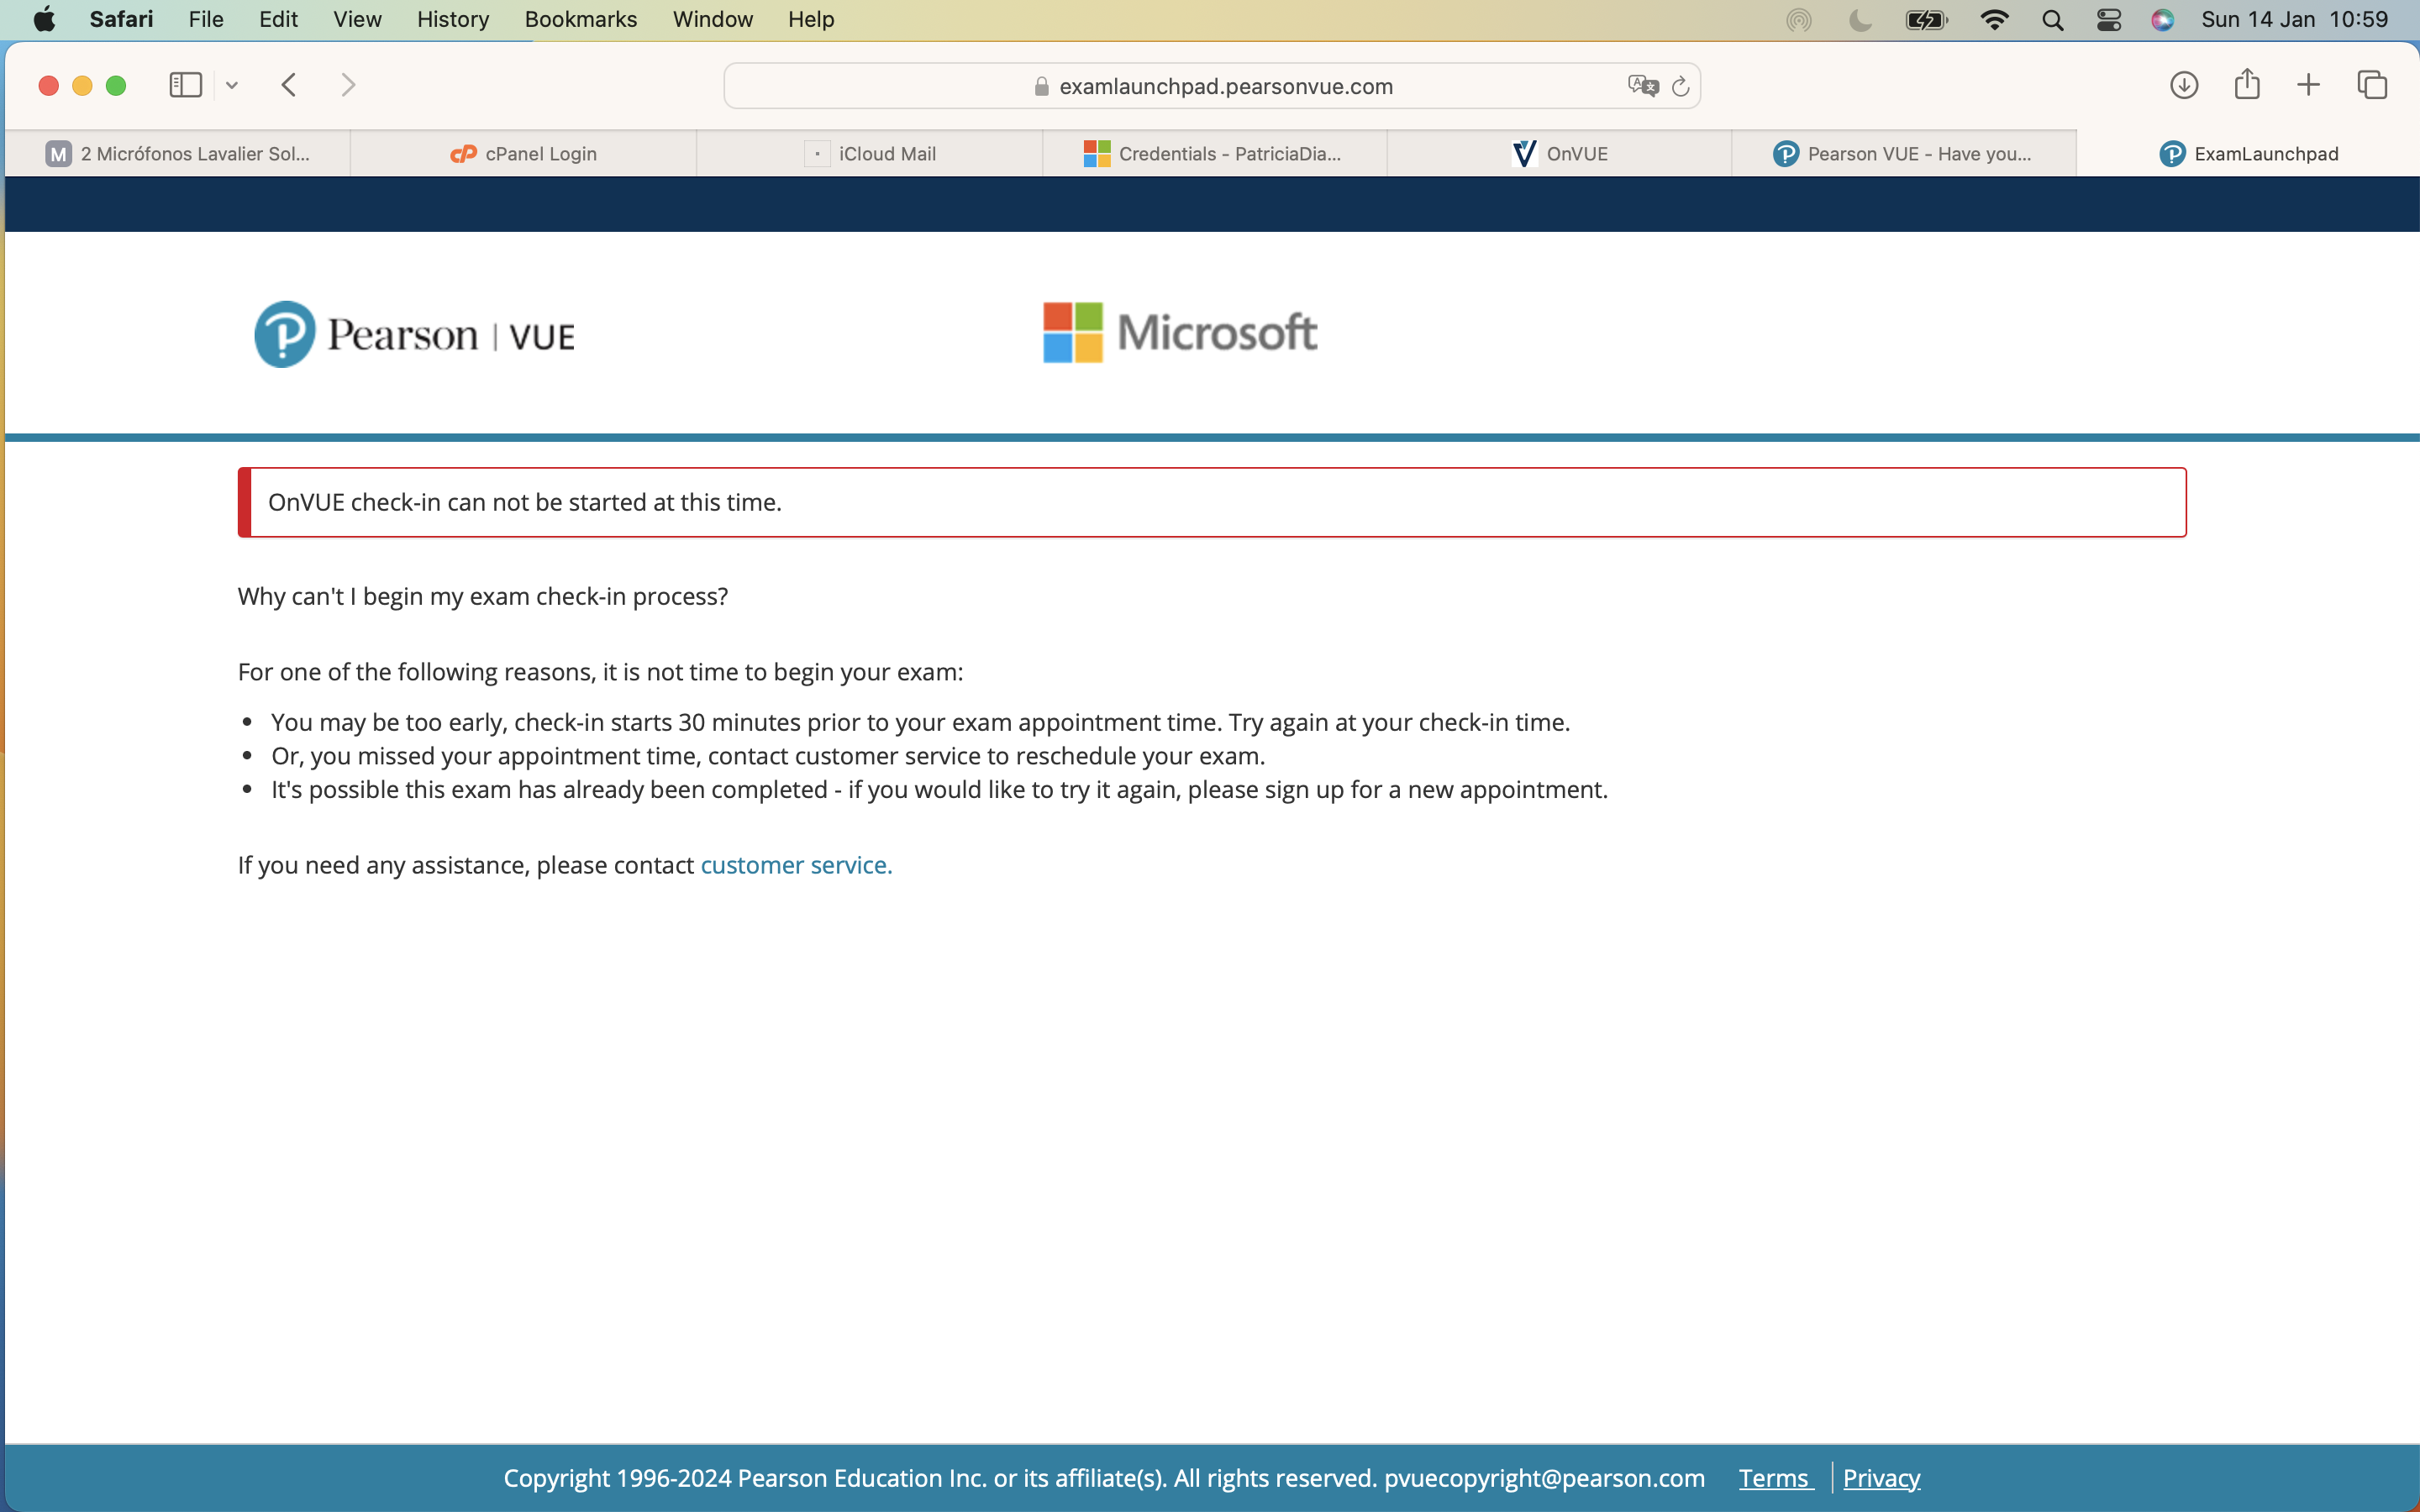Expand the tab group dropdown chevron
The height and width of the screenshot is (1512, 2420).
click(x=232, y=86)
